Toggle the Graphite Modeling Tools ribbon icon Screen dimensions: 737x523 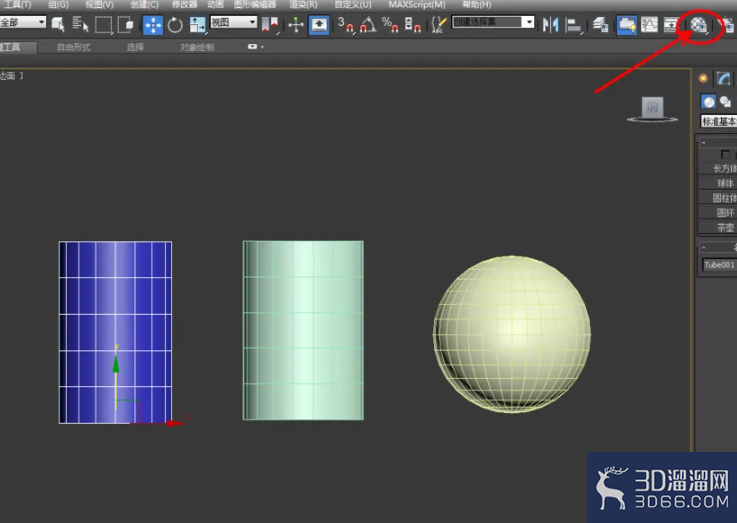coord(627,24)
